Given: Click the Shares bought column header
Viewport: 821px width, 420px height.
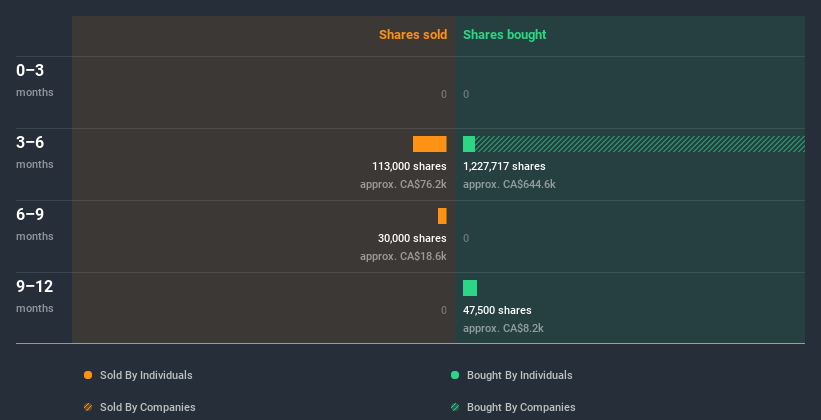Looking at the screenshot, I should tap(504, 35).
